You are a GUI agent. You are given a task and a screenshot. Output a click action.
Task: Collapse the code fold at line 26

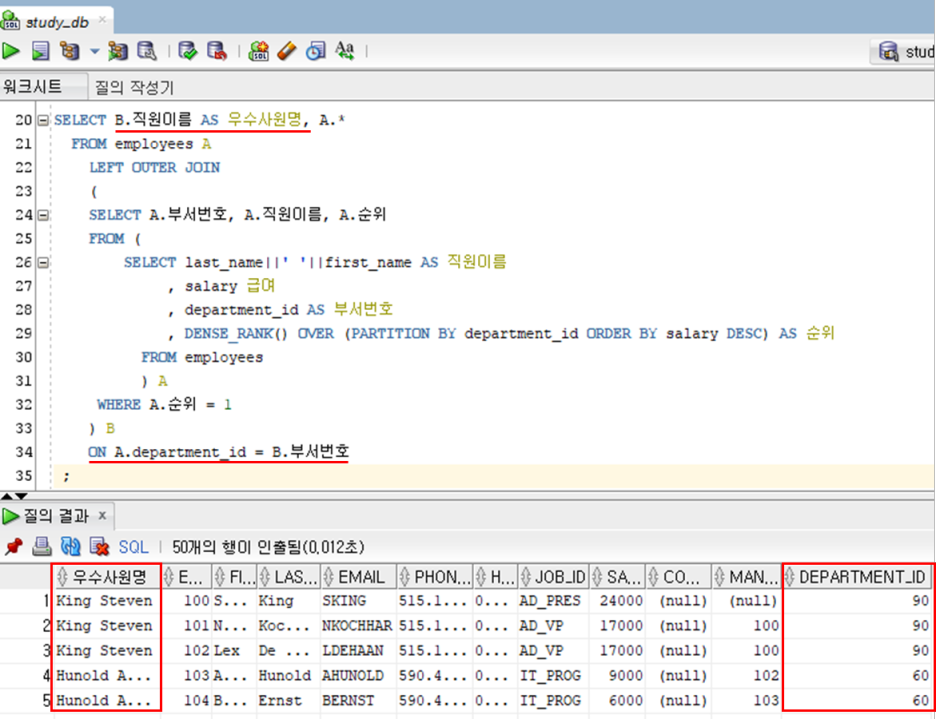pos(43,262)
